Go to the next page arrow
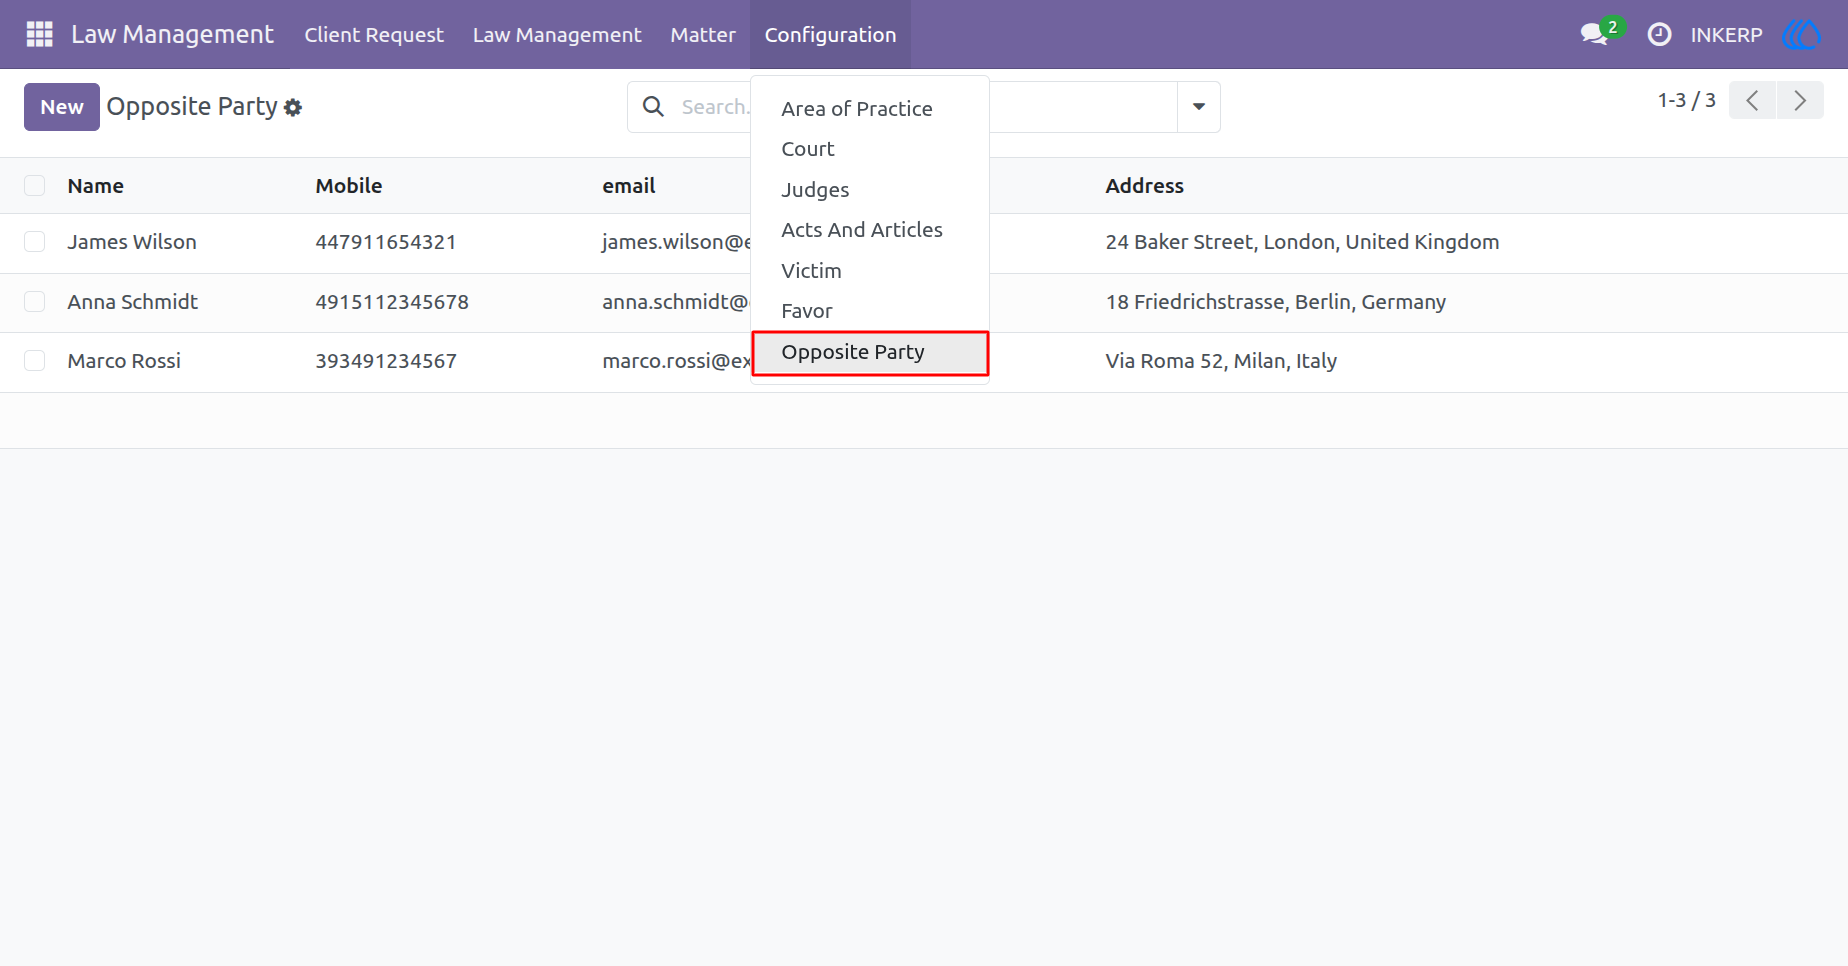Image resolution: width=1848 pixels, height=966 pixels. click(x=1800, y=100)
